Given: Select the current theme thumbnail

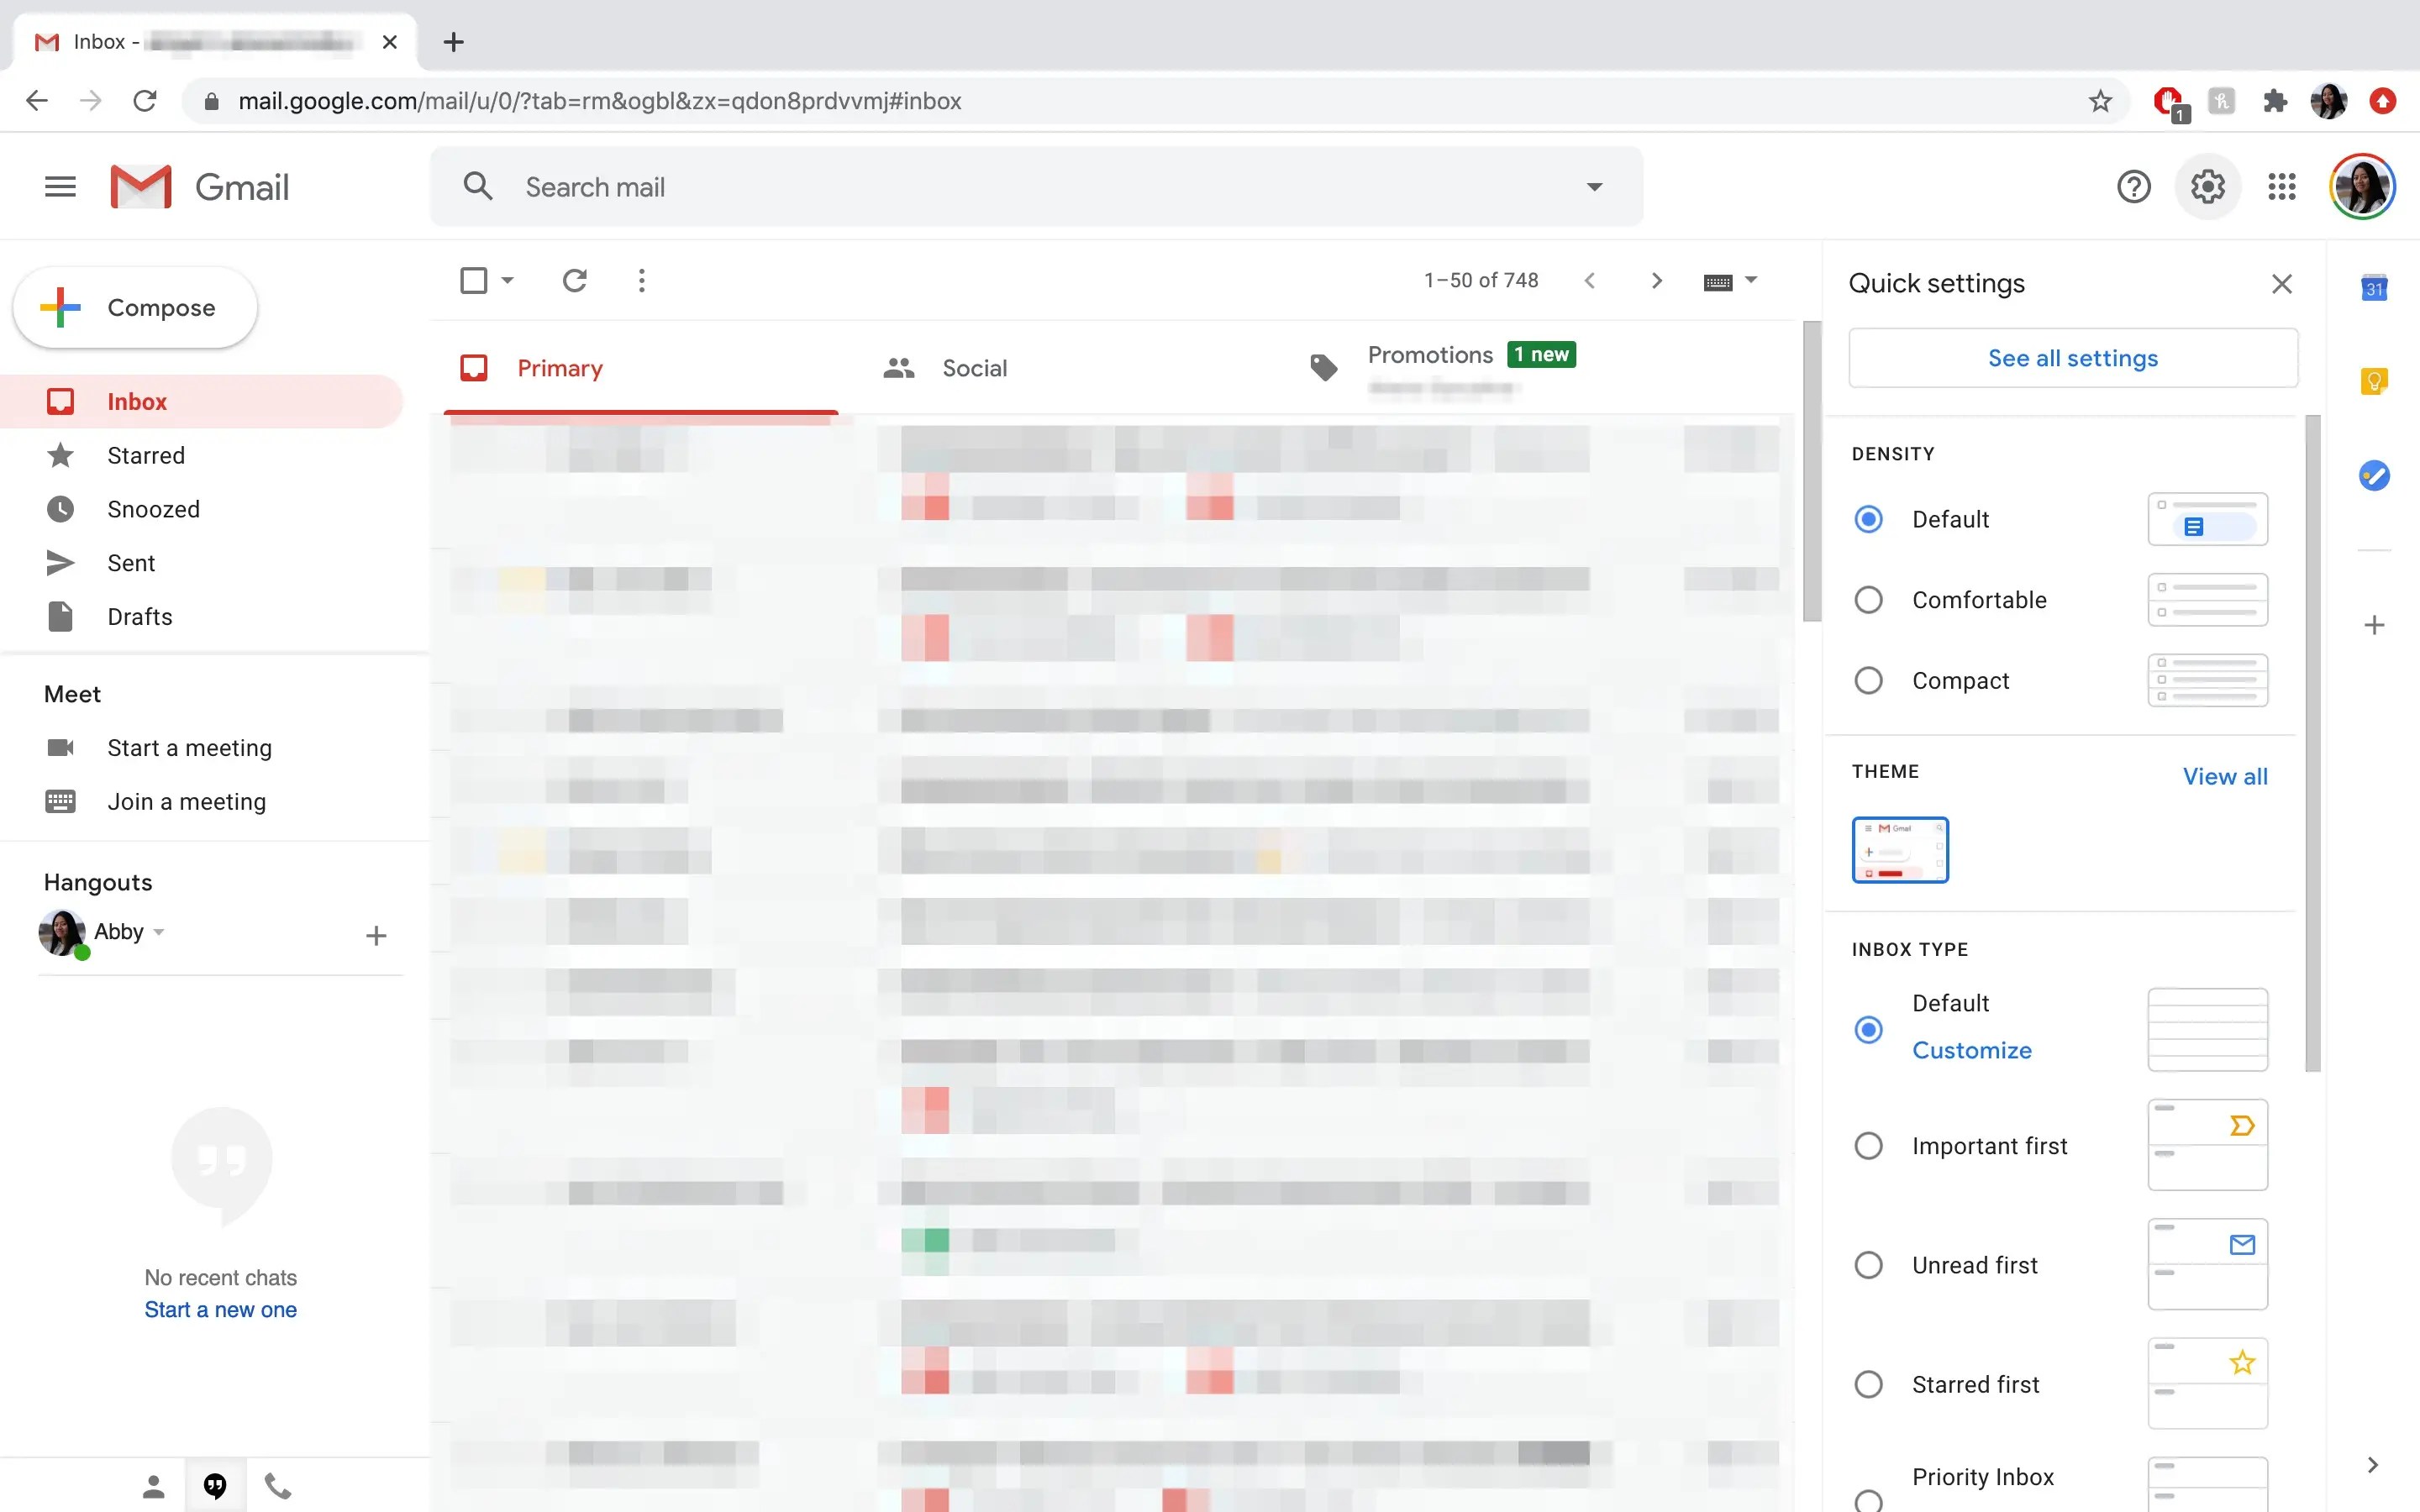Looking at the screenshot, I should point(1899,850).
